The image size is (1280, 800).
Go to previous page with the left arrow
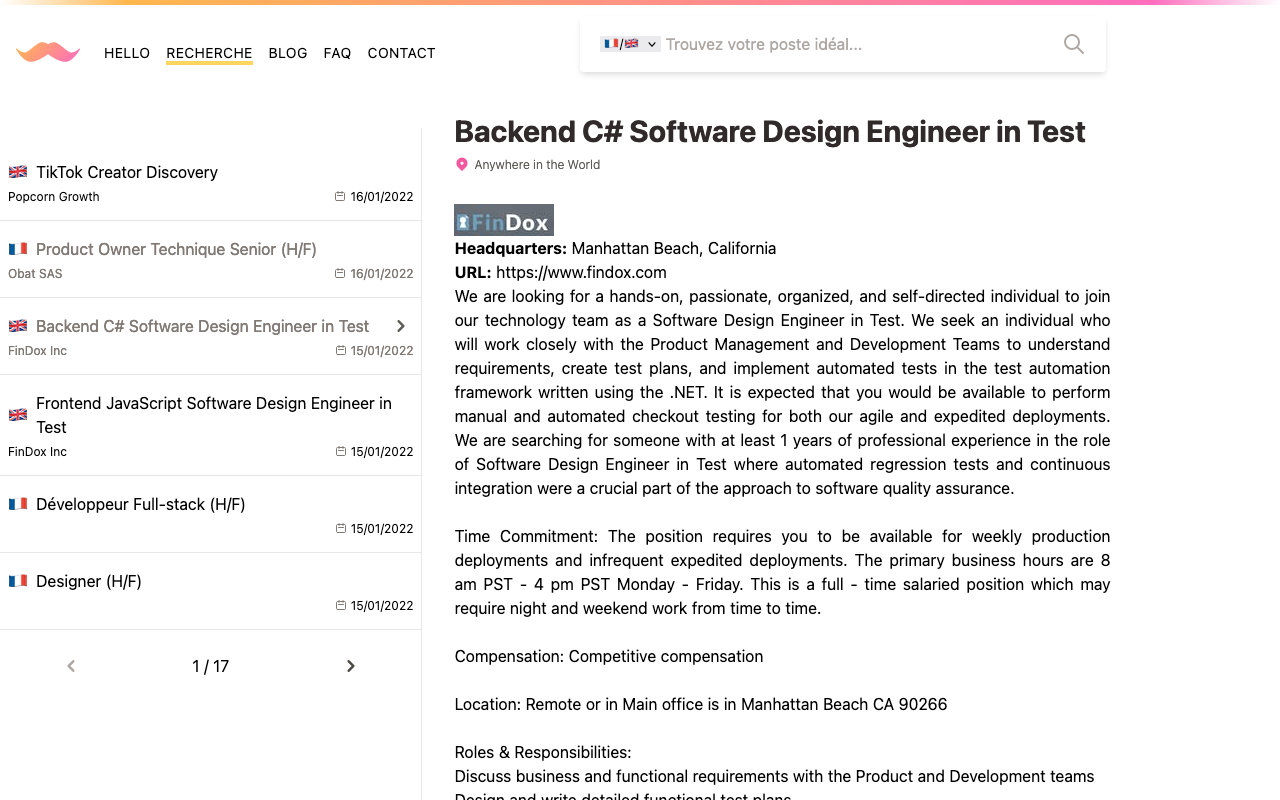[70, 665]
